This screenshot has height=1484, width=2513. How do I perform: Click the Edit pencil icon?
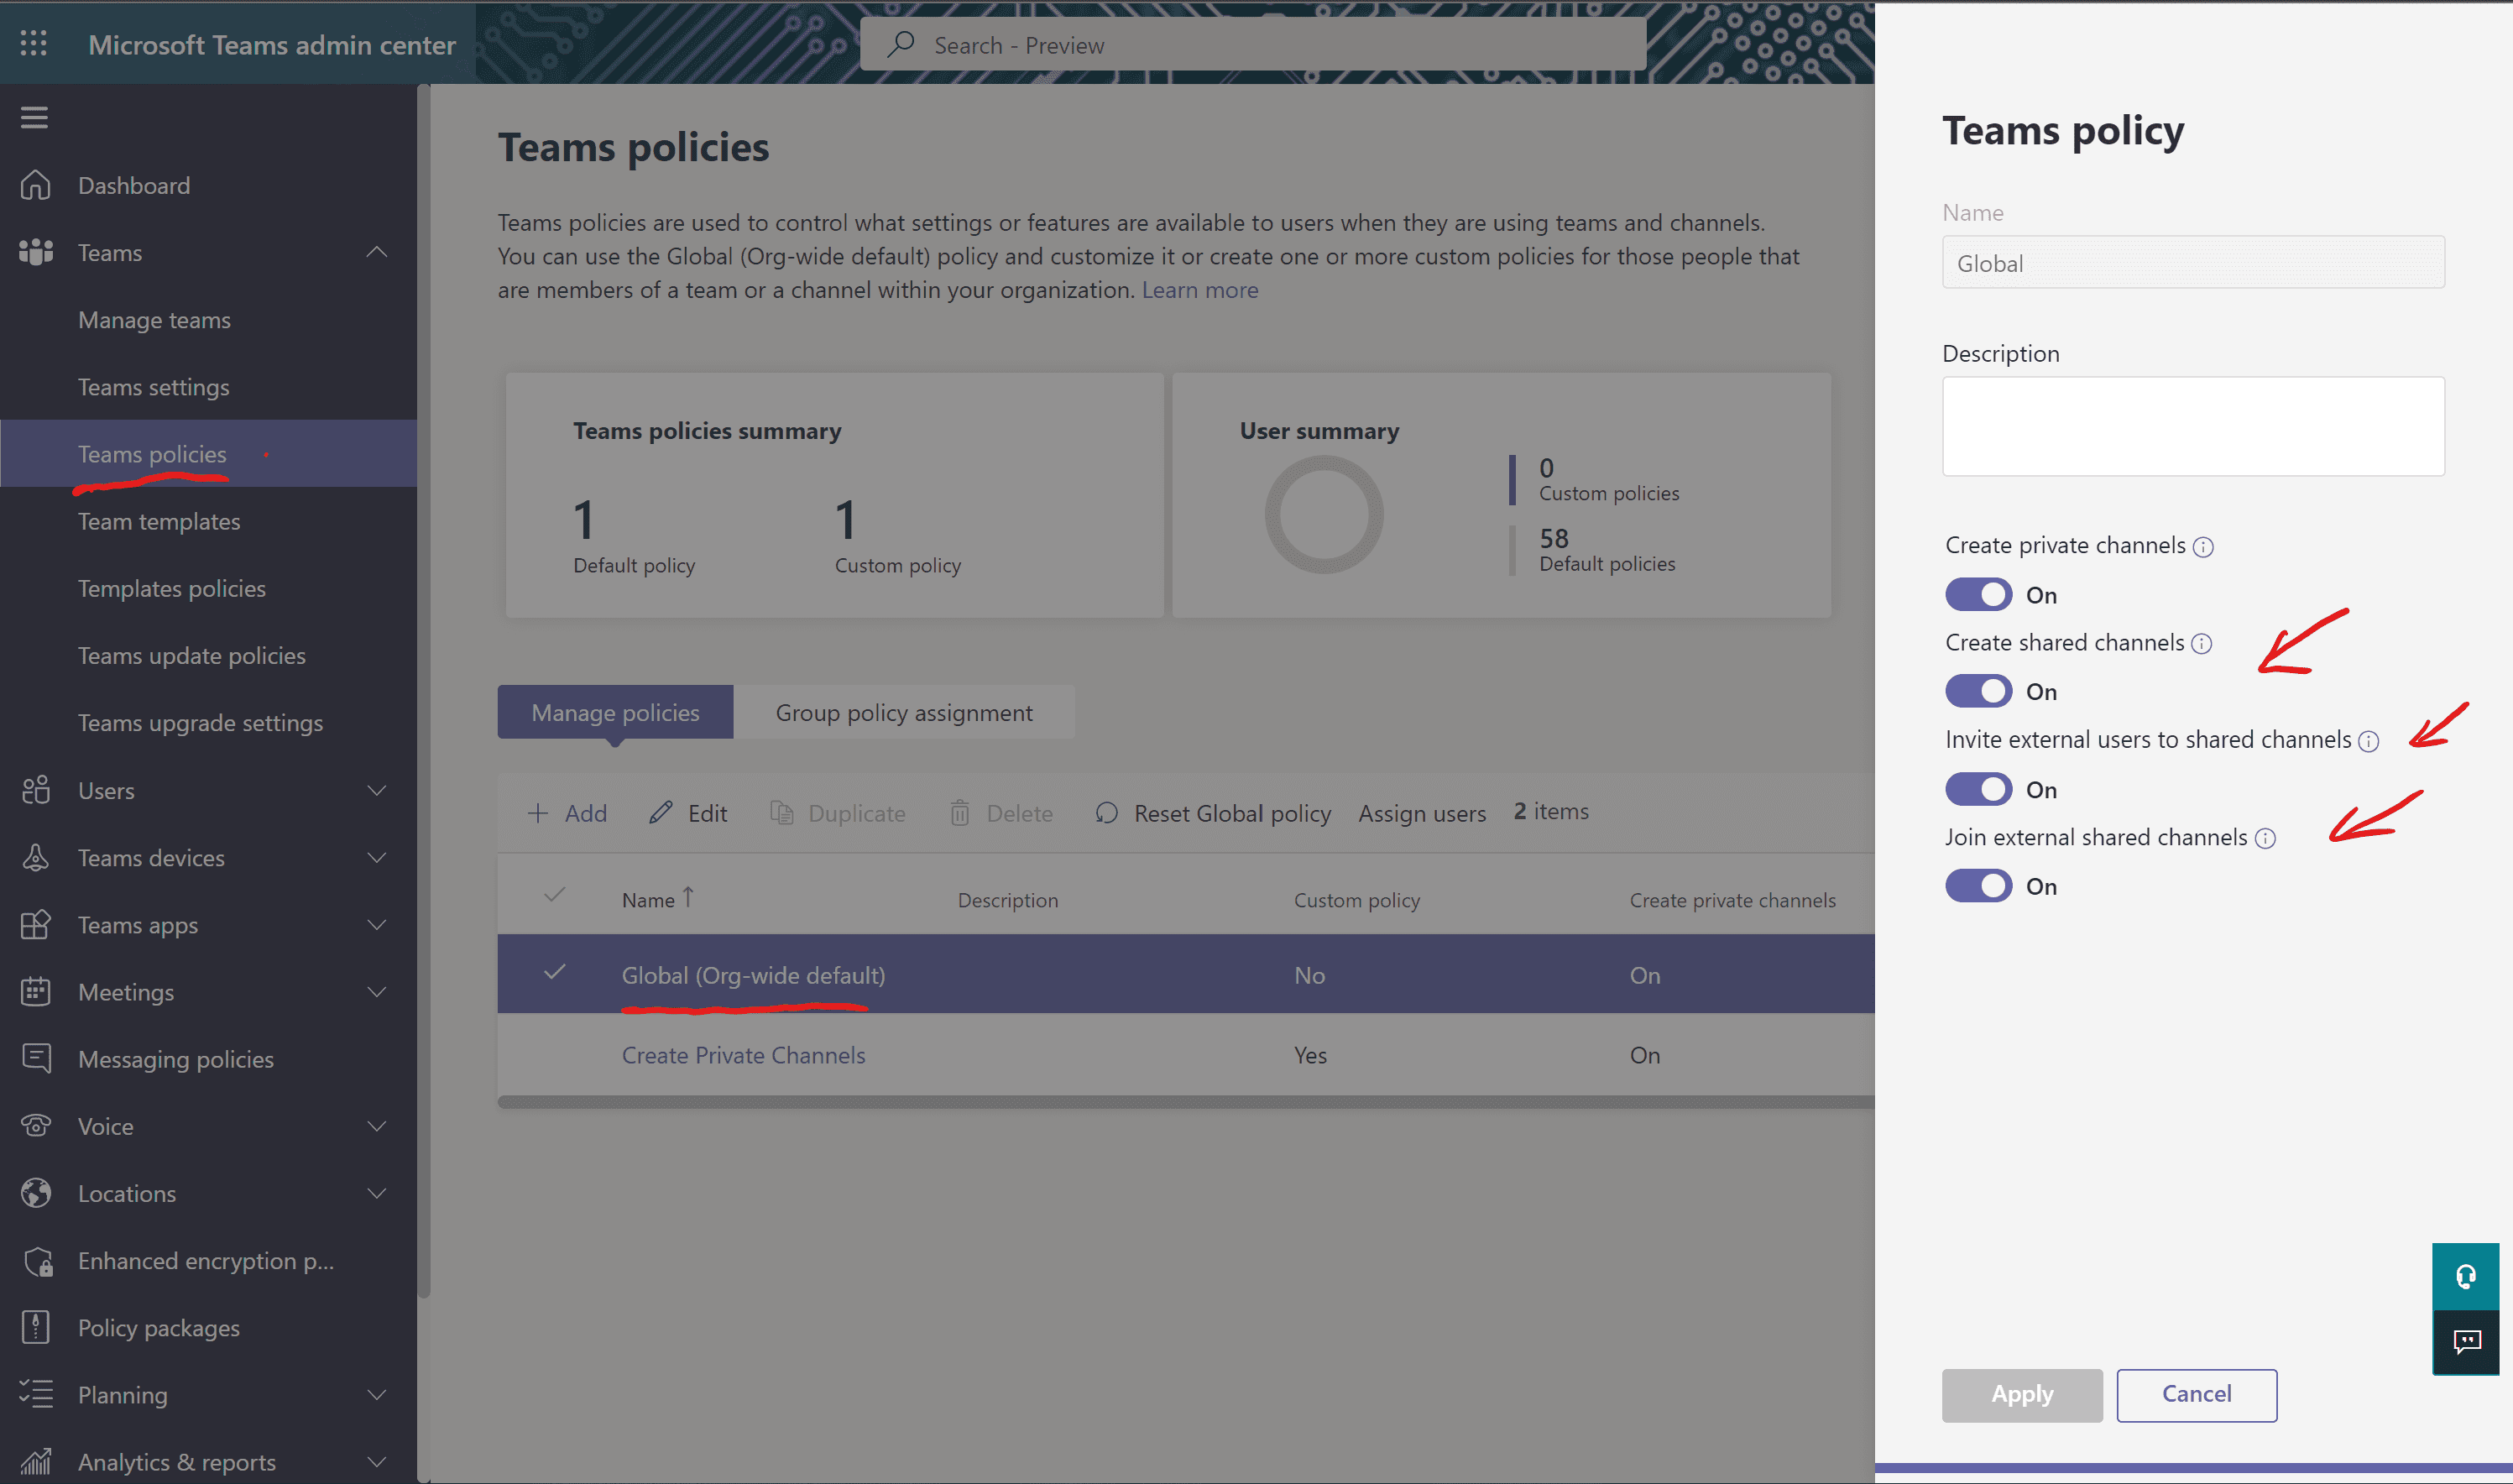coord(660,813)
